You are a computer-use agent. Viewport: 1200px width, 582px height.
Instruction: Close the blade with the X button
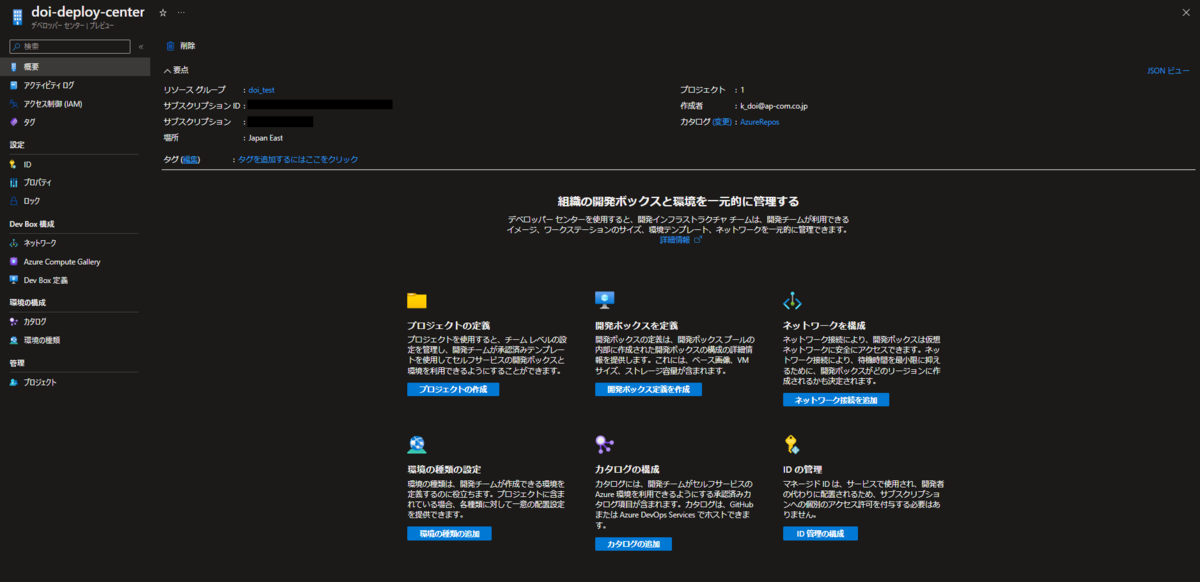(x=1184, y=12)
